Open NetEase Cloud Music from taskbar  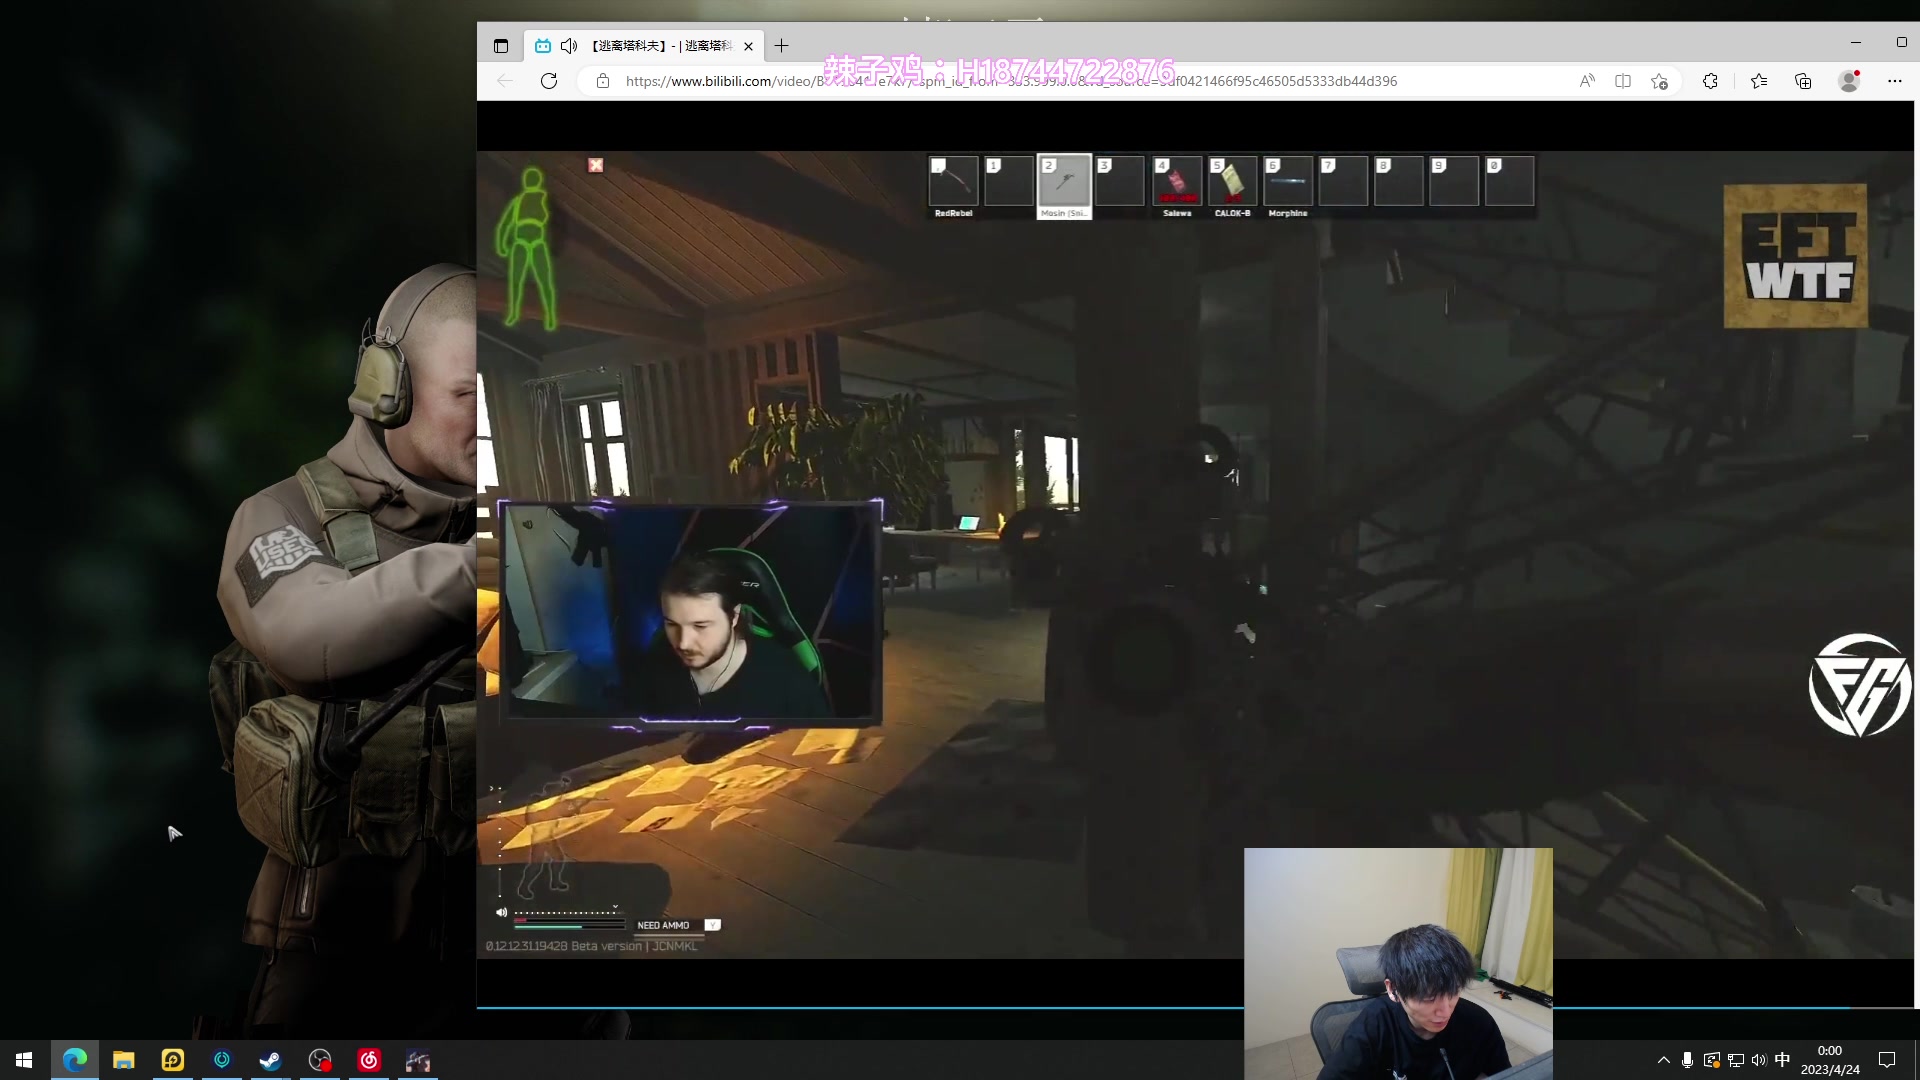369,1060
